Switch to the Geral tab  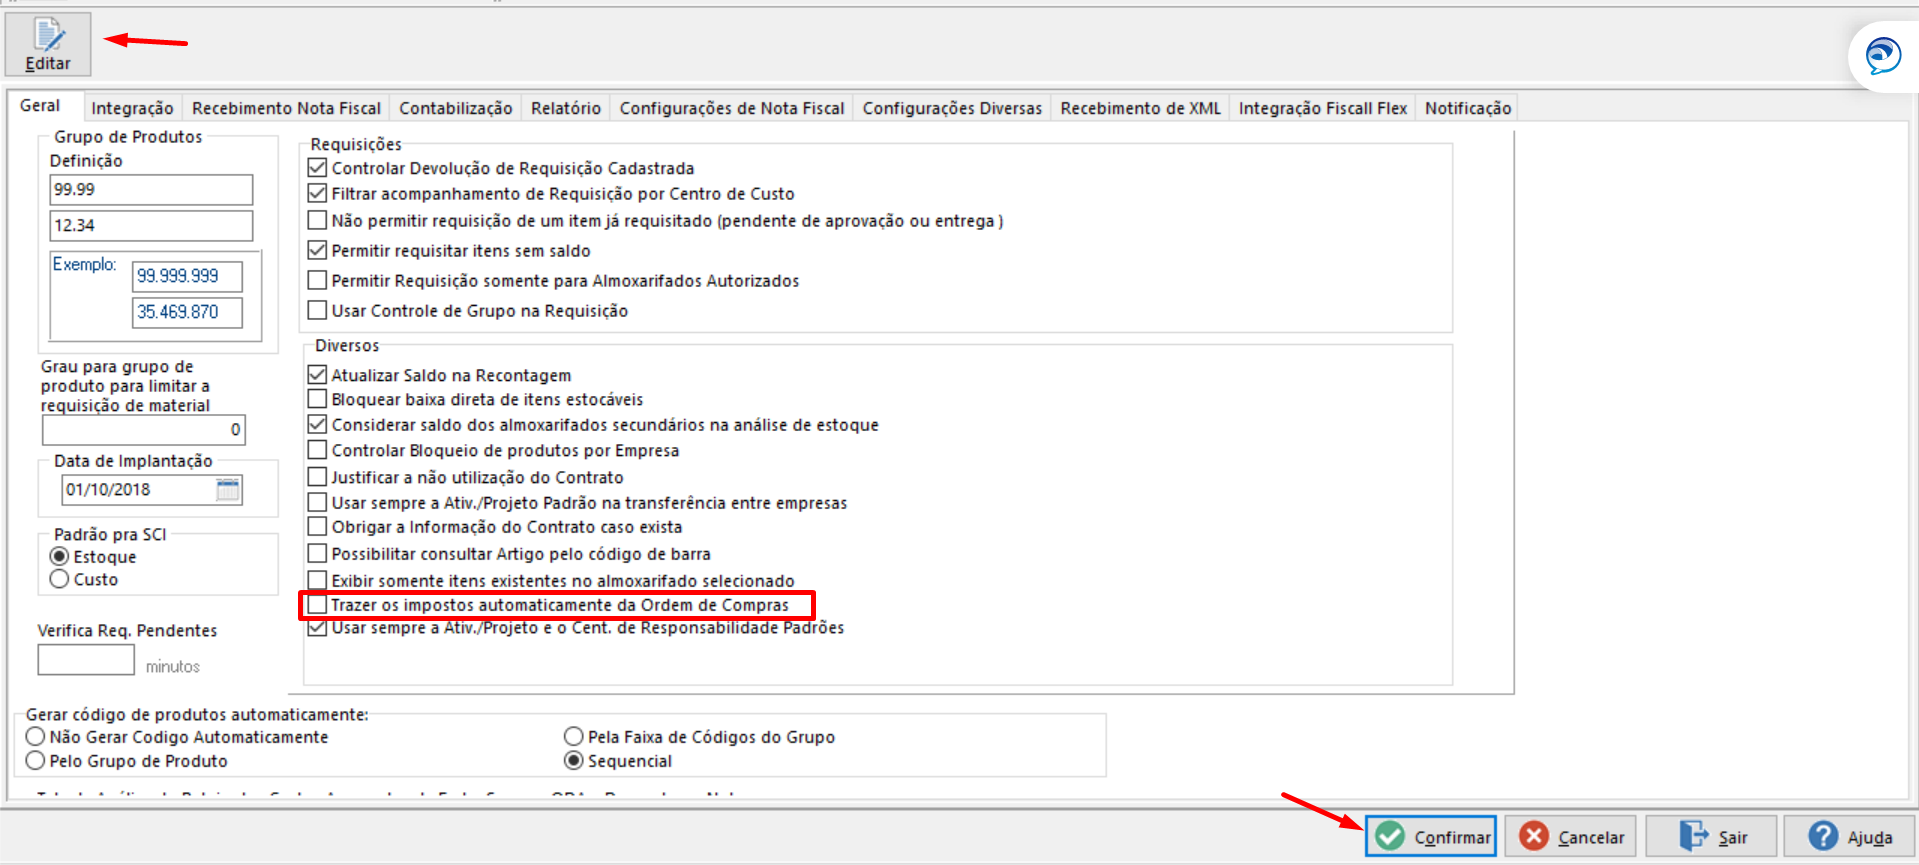[x=40, y=105]
